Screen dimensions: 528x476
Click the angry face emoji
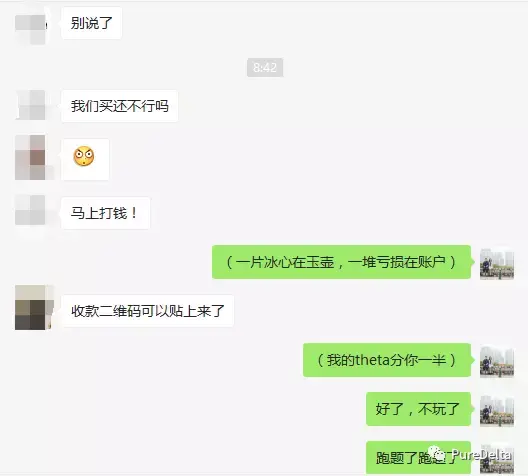84,156
